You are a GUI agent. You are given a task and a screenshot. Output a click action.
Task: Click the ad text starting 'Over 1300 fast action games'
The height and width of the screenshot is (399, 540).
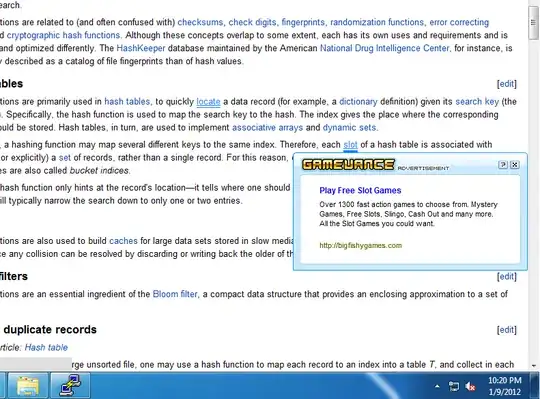click(408, 214)
